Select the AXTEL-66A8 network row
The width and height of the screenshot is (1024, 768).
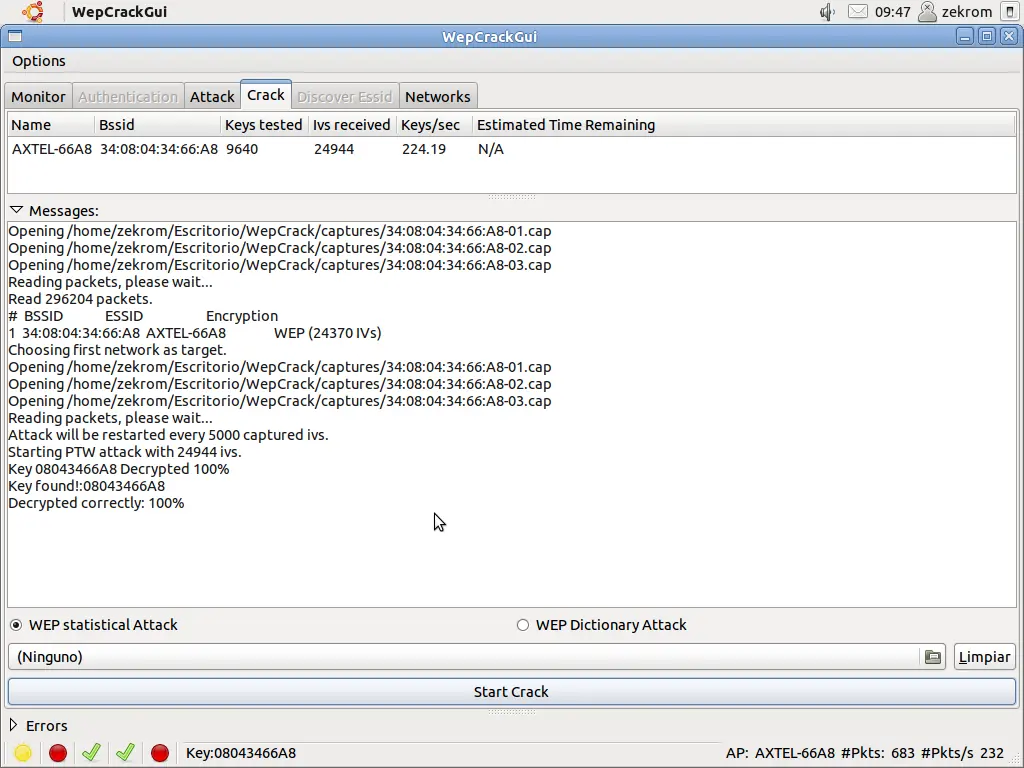(x=511, y=149)
